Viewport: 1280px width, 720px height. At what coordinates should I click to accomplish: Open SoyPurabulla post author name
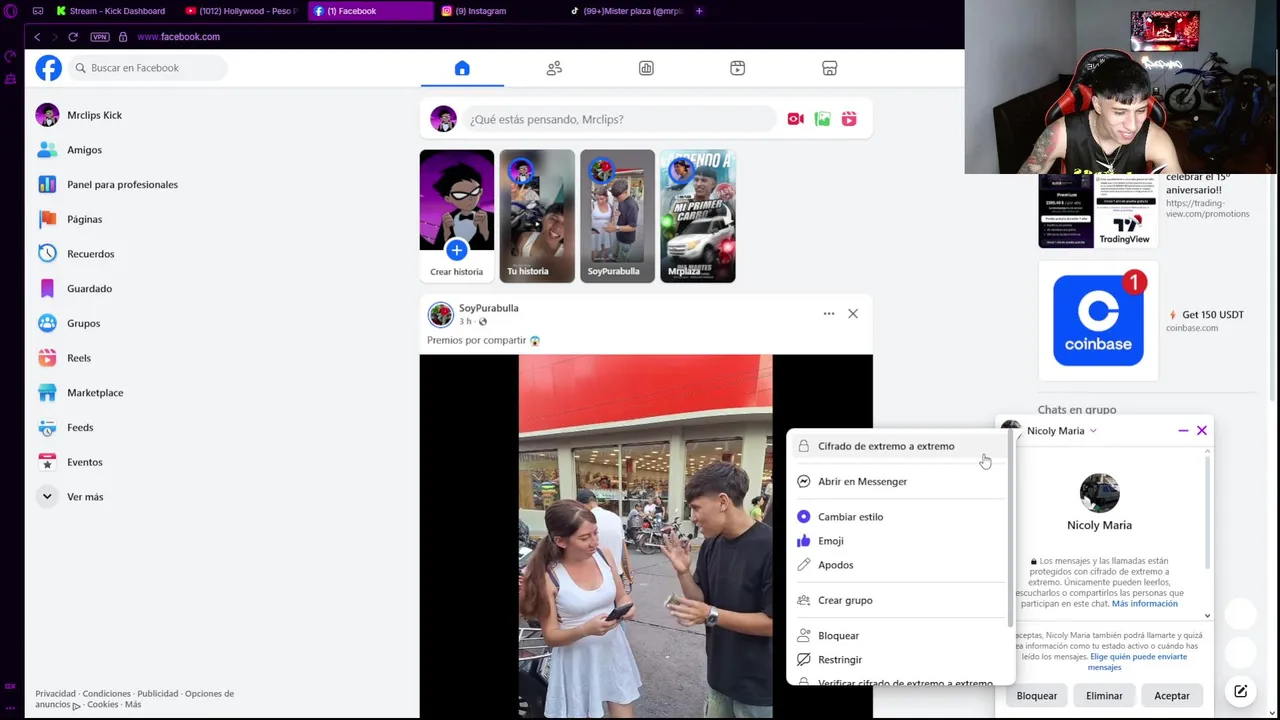coord(488,308)
